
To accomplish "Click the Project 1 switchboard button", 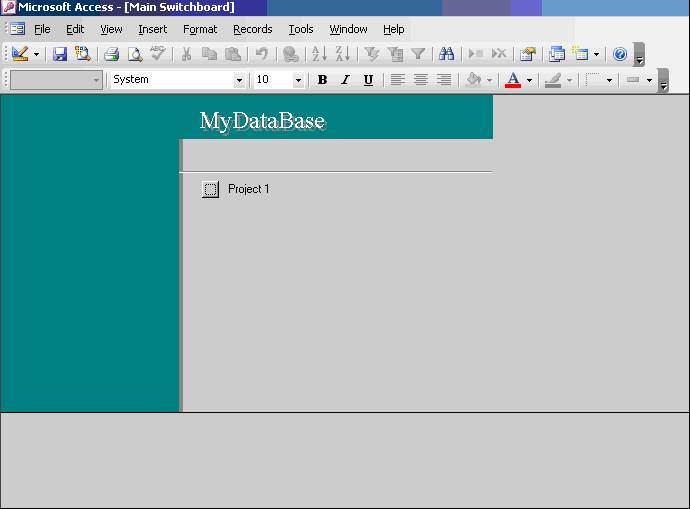I will 210,189.
